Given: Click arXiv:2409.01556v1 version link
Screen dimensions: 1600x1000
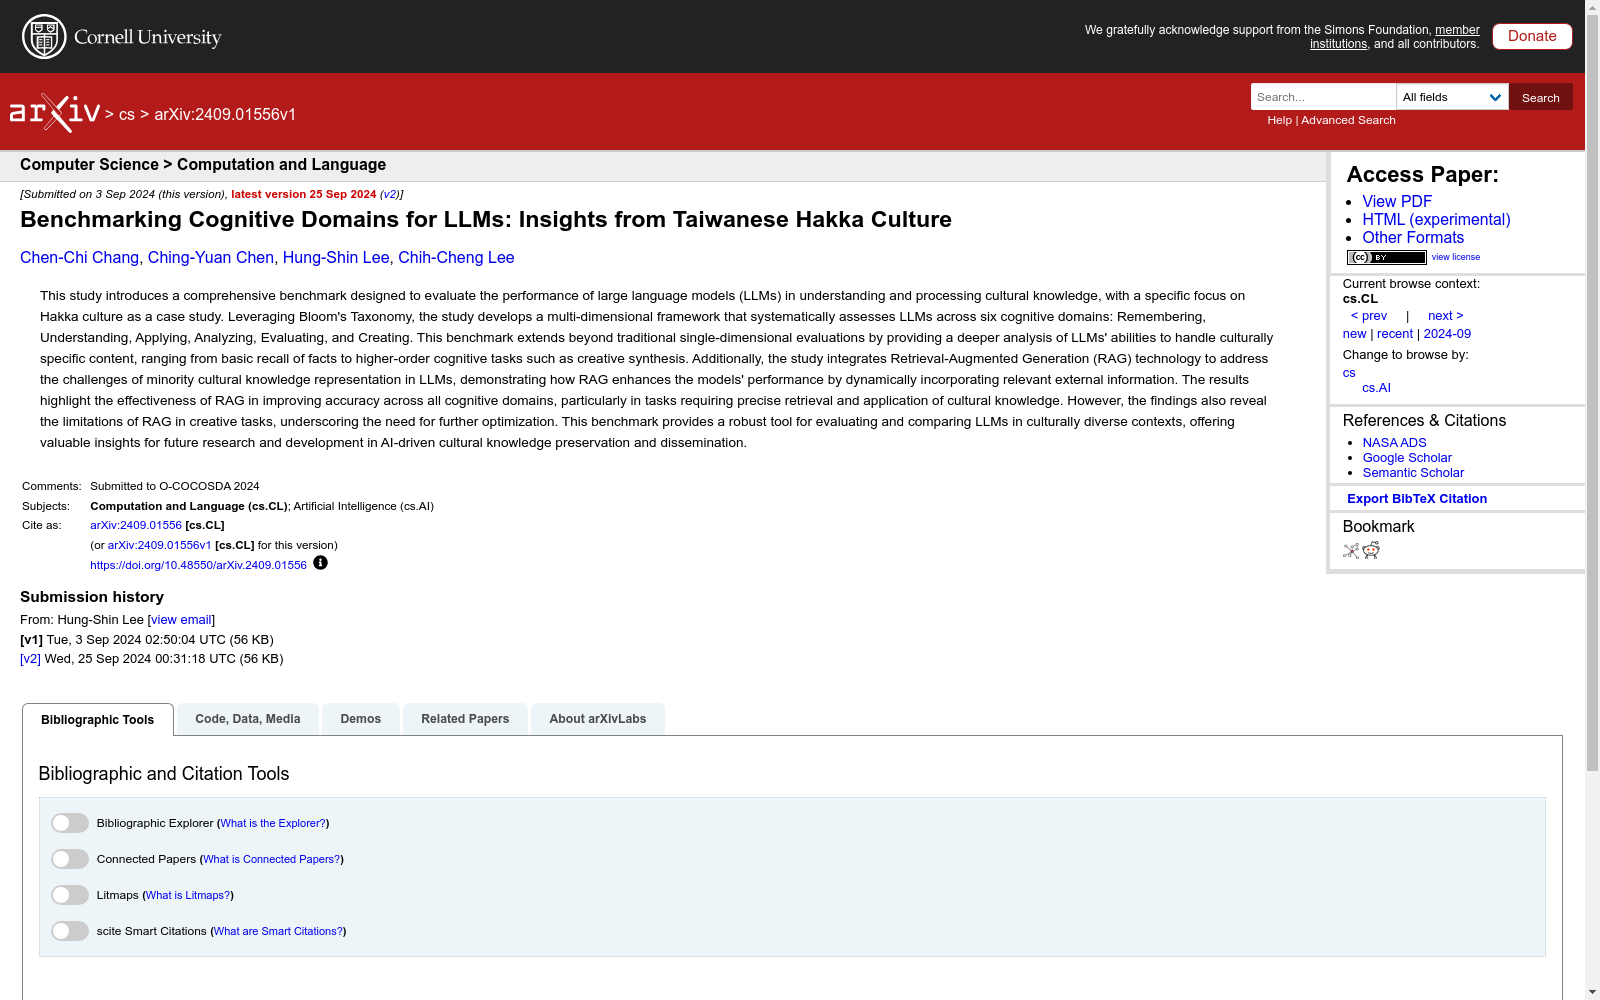Looking at the screenshot, I should [x=159, y=545].
